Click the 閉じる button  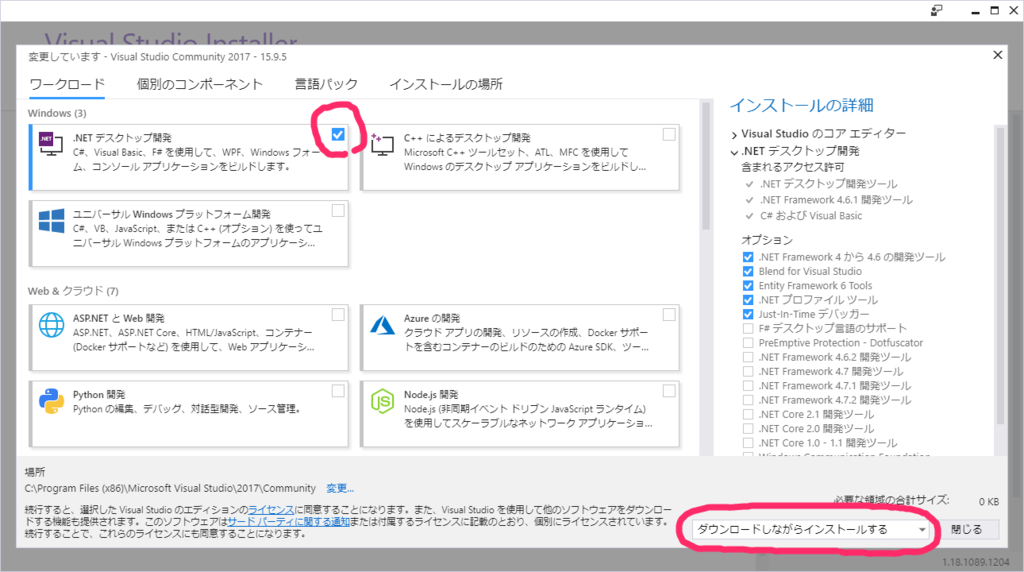click(x=967, y=530)
